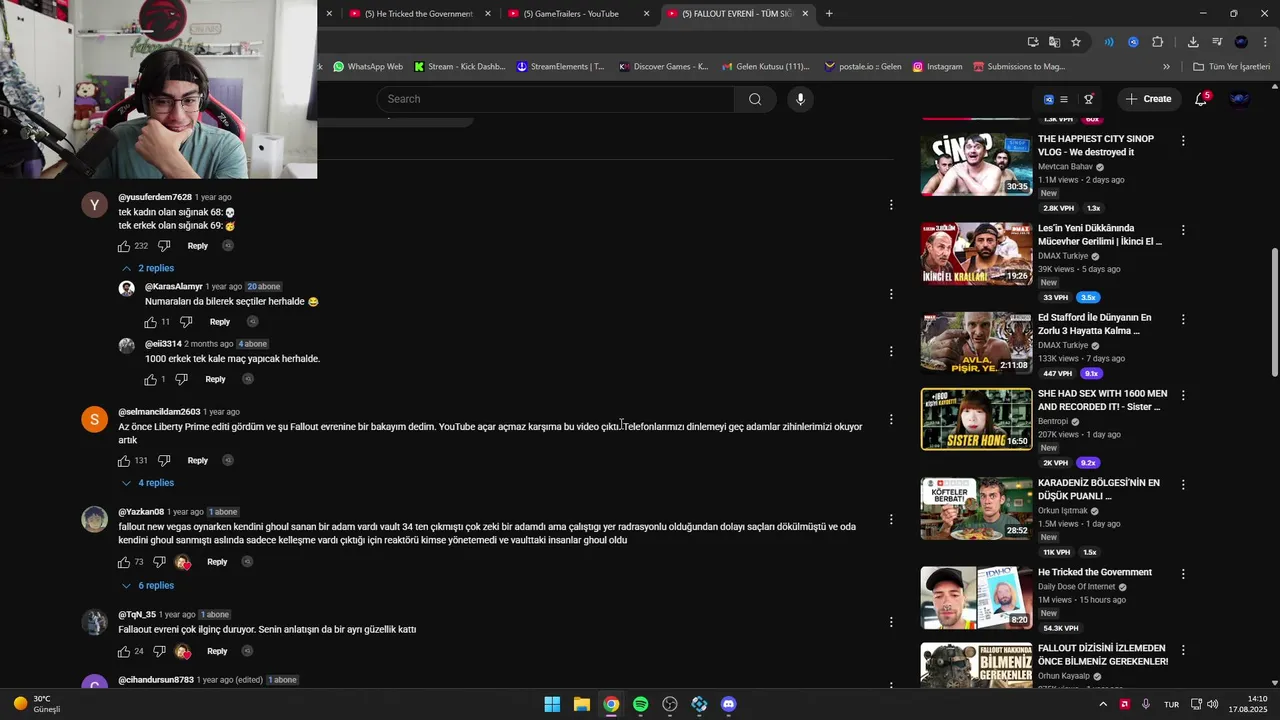Viewport: 1280px width, 720px height.
Task: Open YouTube notifications bell
Action: [x=1201, y=99]
